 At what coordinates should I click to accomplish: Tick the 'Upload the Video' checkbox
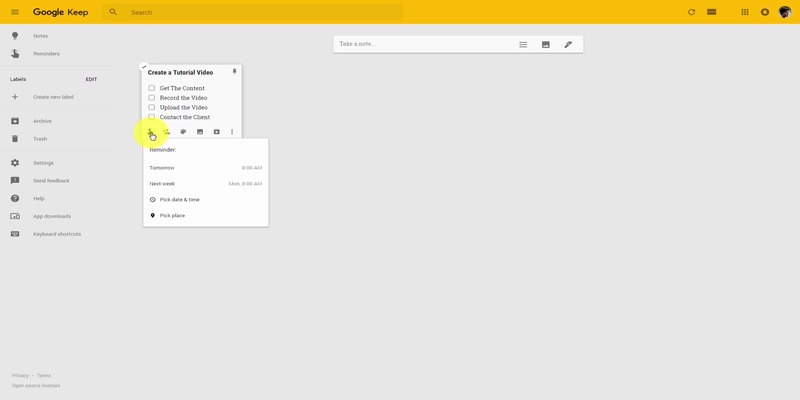click(152, 107)
